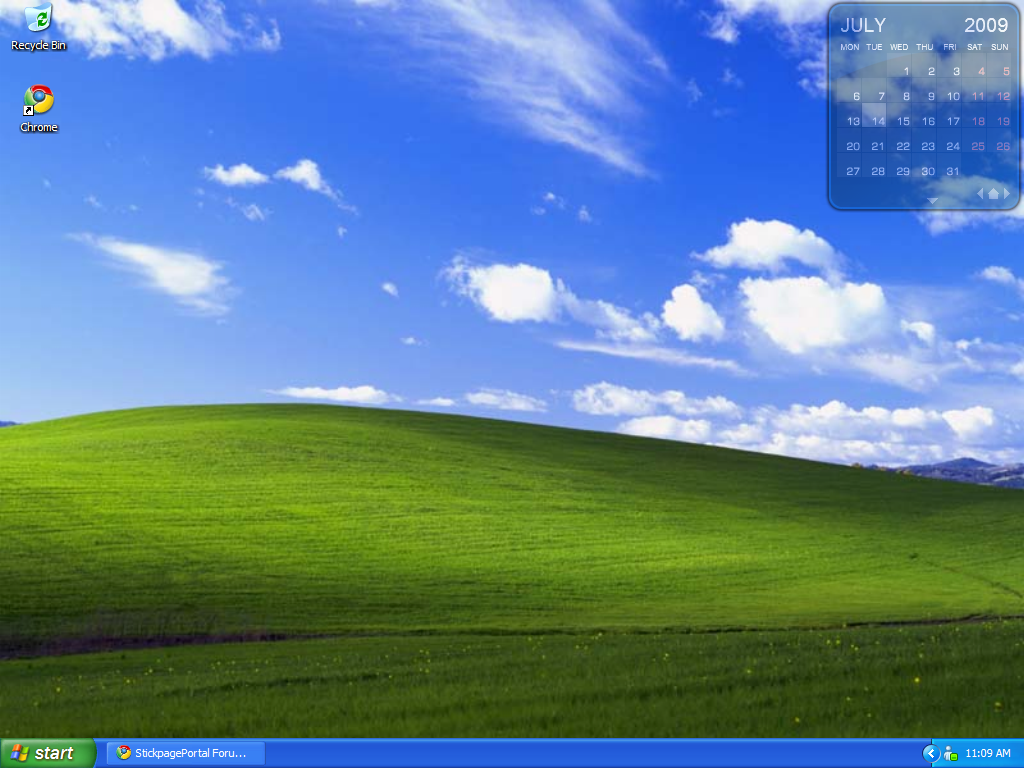Click the THU weekday header in the calendar
This screenshot has width=1024, height=768.
(x=925, y=47)
